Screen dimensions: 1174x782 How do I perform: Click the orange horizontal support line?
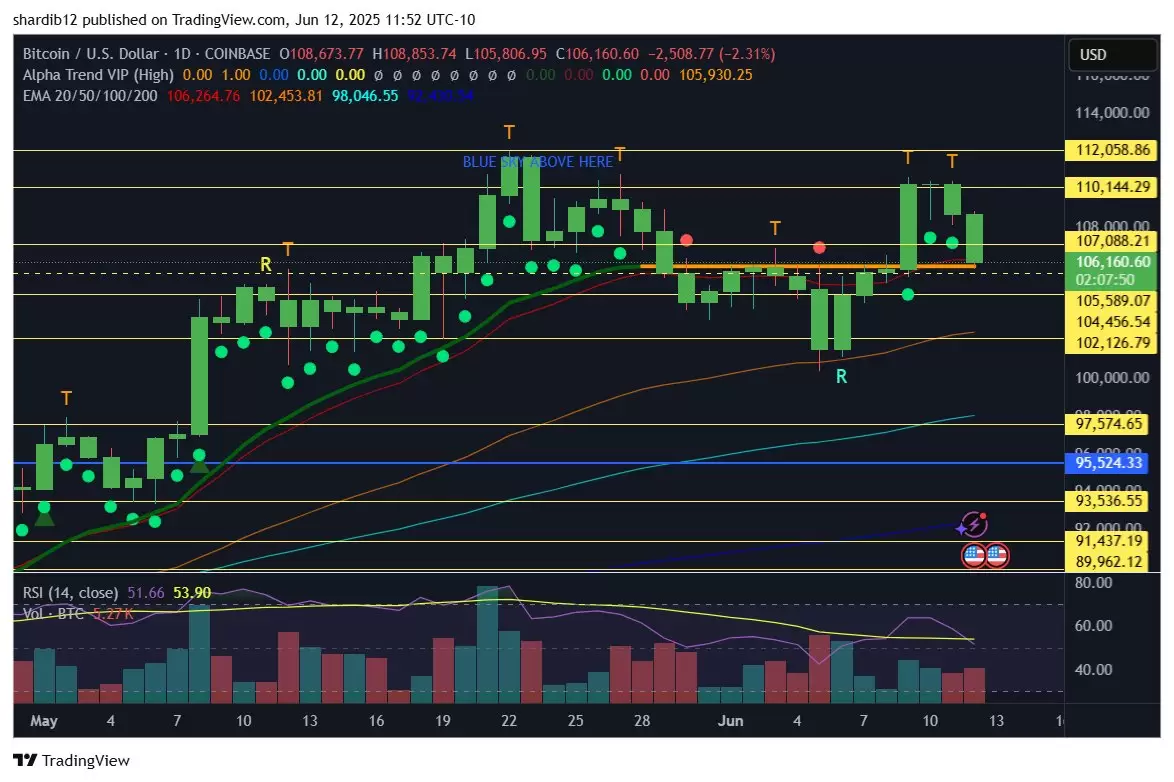tap(808, 266)
